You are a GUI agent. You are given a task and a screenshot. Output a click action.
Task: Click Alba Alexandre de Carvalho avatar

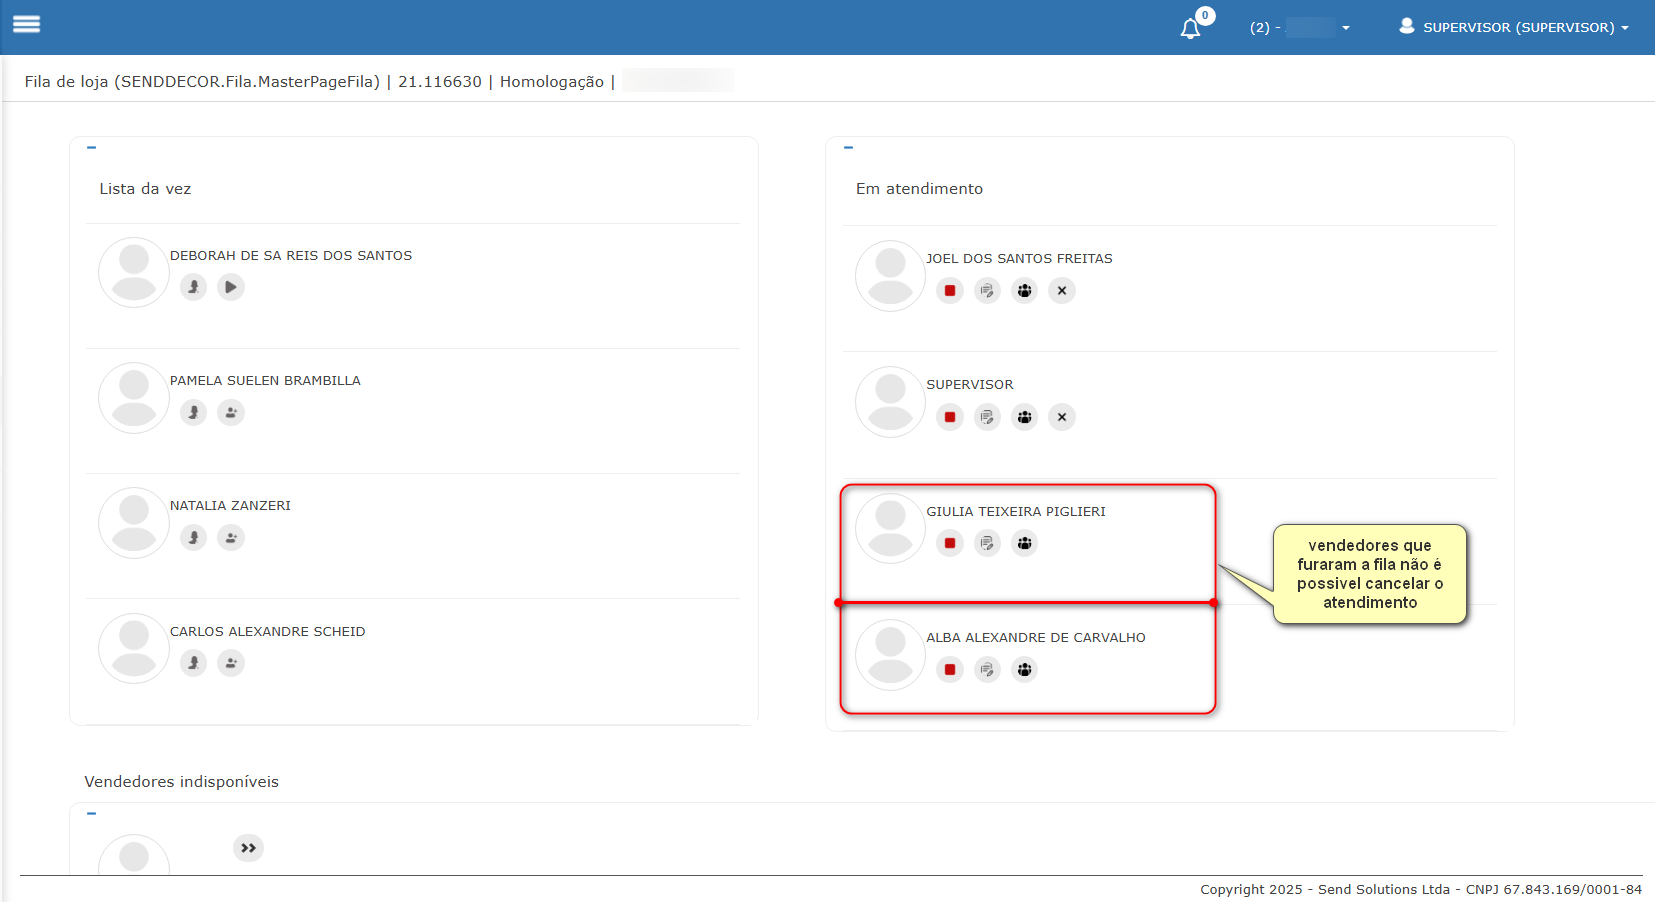[890, 655]
